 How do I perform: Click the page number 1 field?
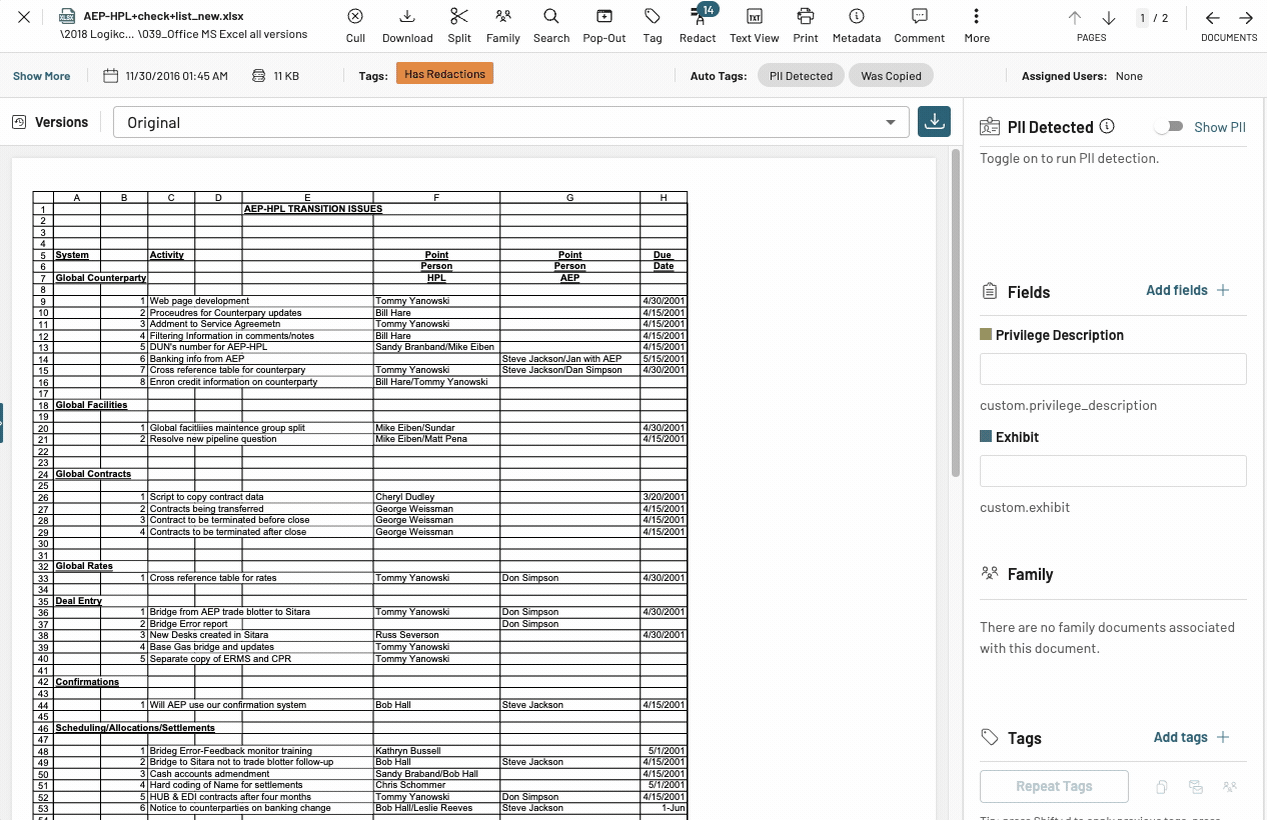1142,18
